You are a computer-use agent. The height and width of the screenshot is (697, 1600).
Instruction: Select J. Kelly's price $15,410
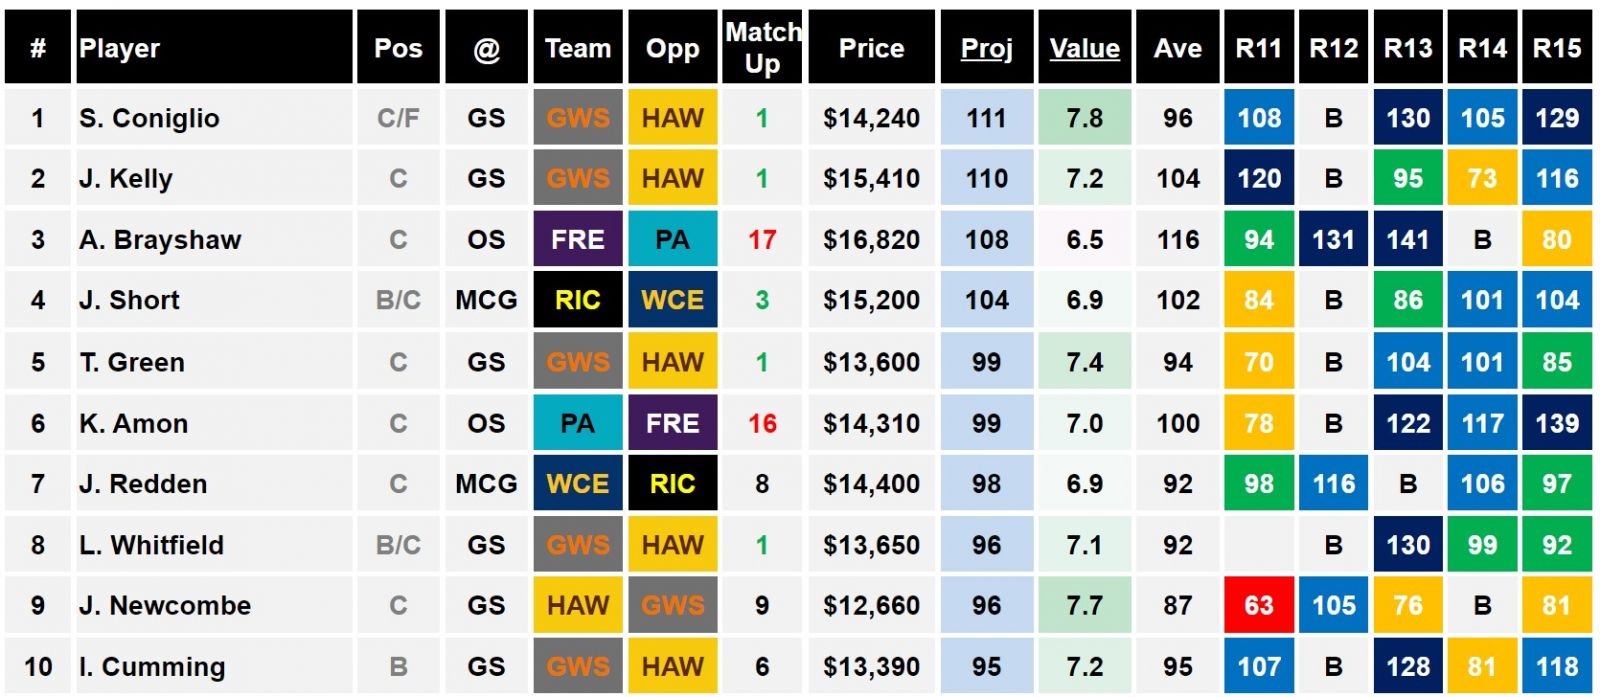(871, 179)
